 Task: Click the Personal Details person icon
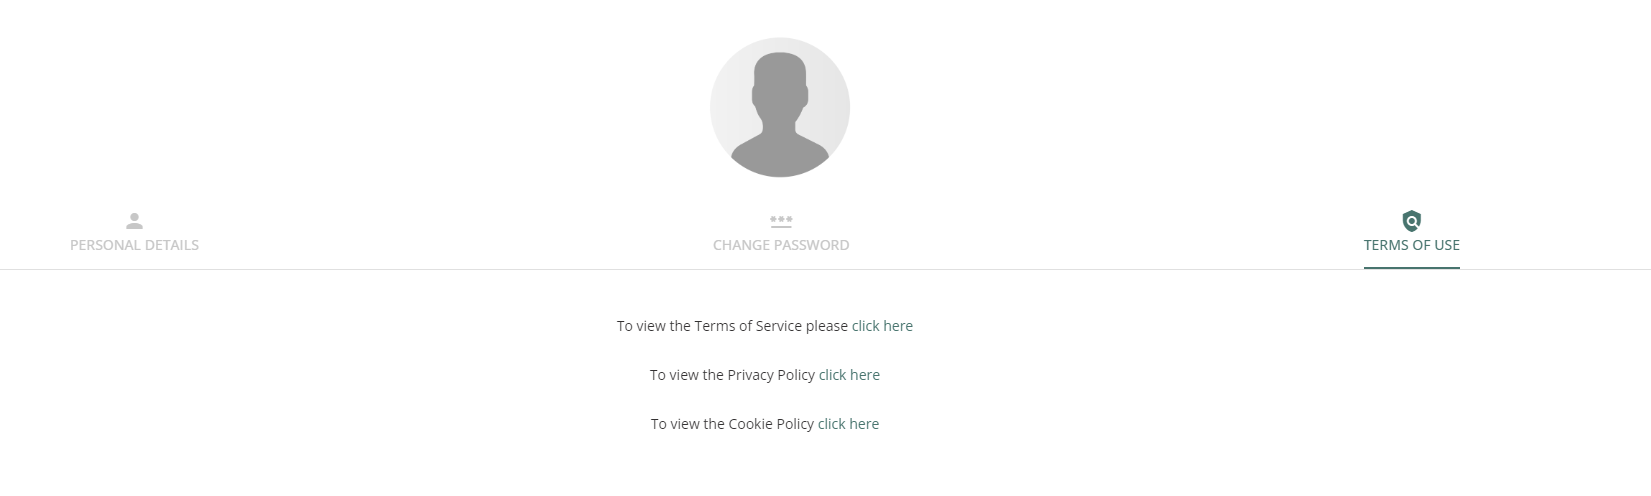[x=134, y=221]
